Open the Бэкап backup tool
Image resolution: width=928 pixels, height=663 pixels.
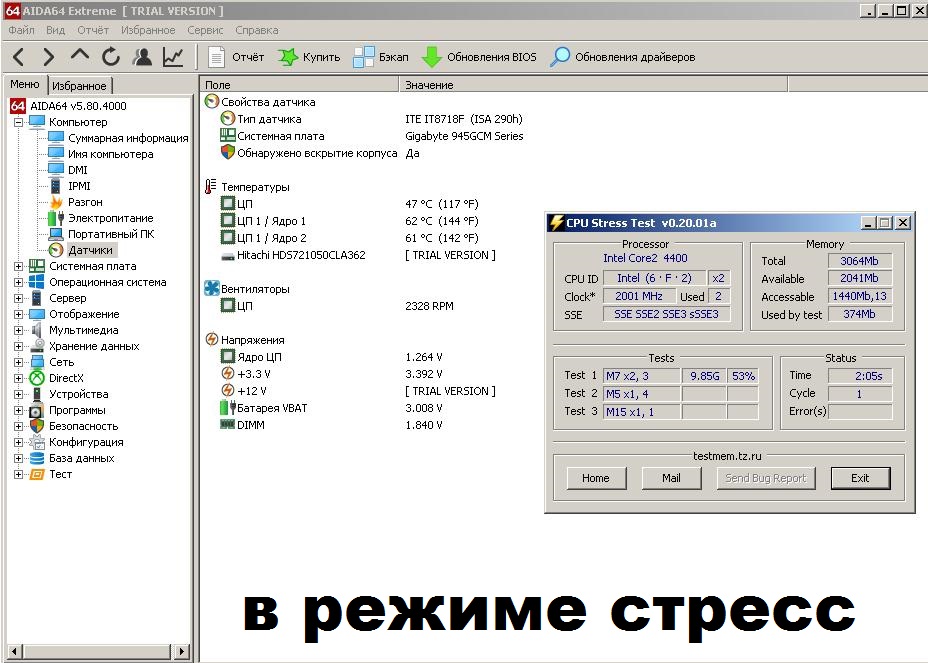coord(381,57)
